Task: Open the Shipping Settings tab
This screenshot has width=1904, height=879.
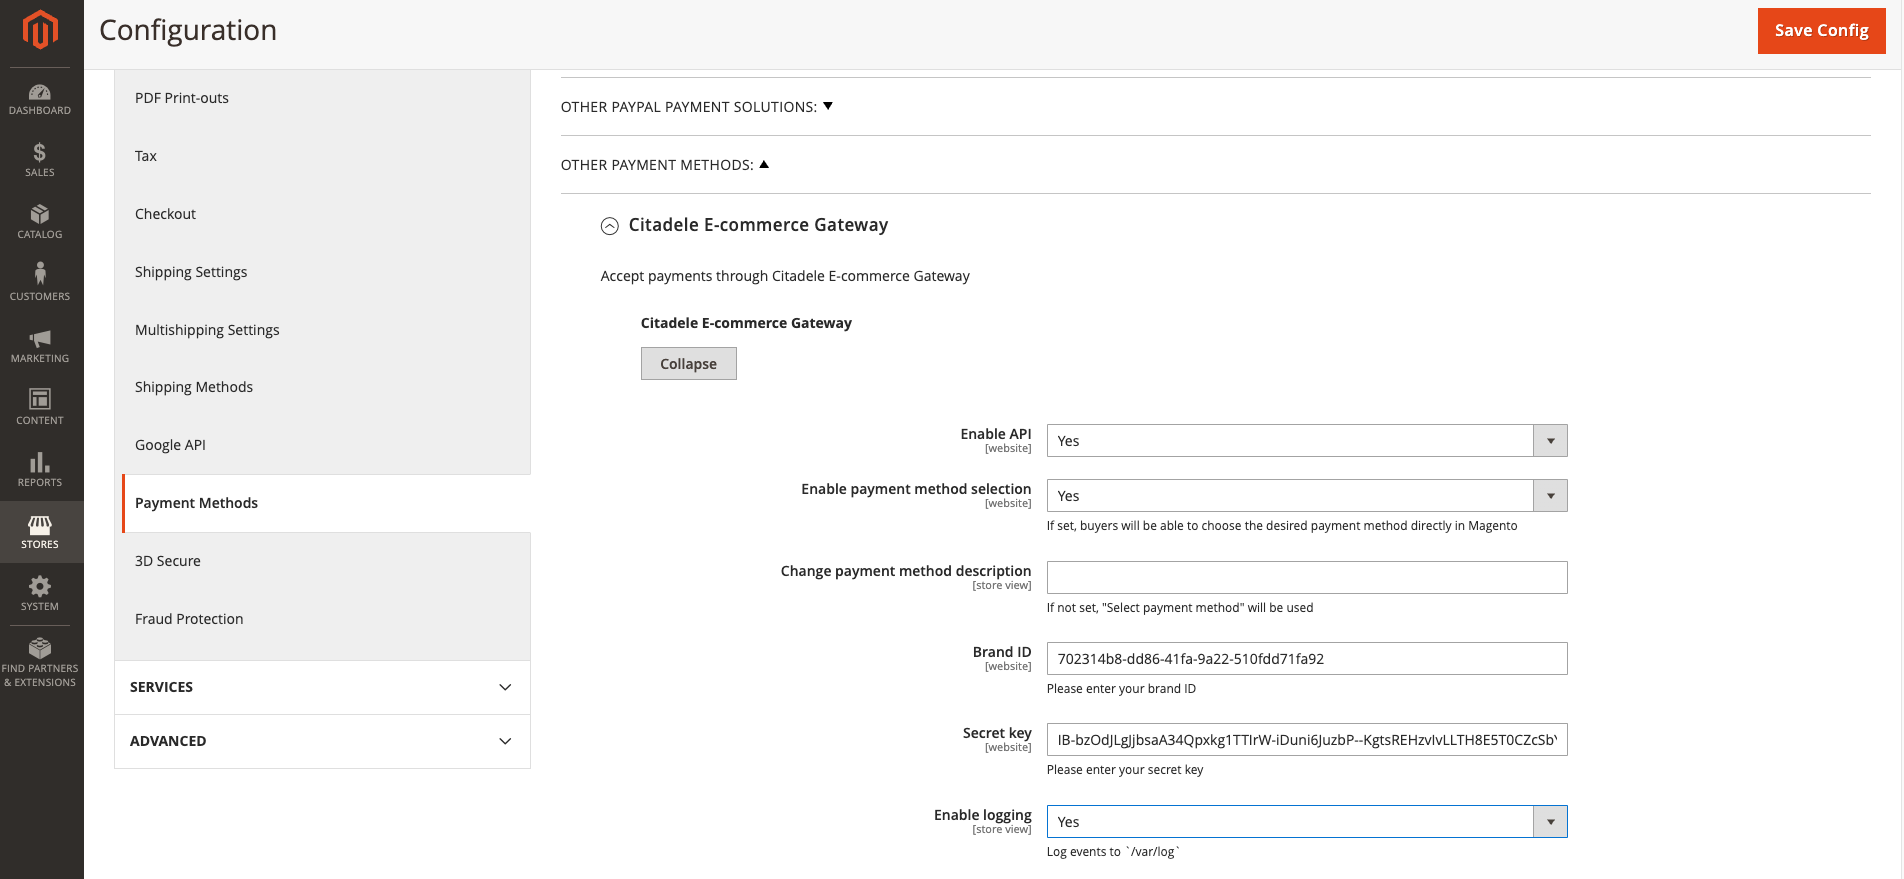Action: 322,272
